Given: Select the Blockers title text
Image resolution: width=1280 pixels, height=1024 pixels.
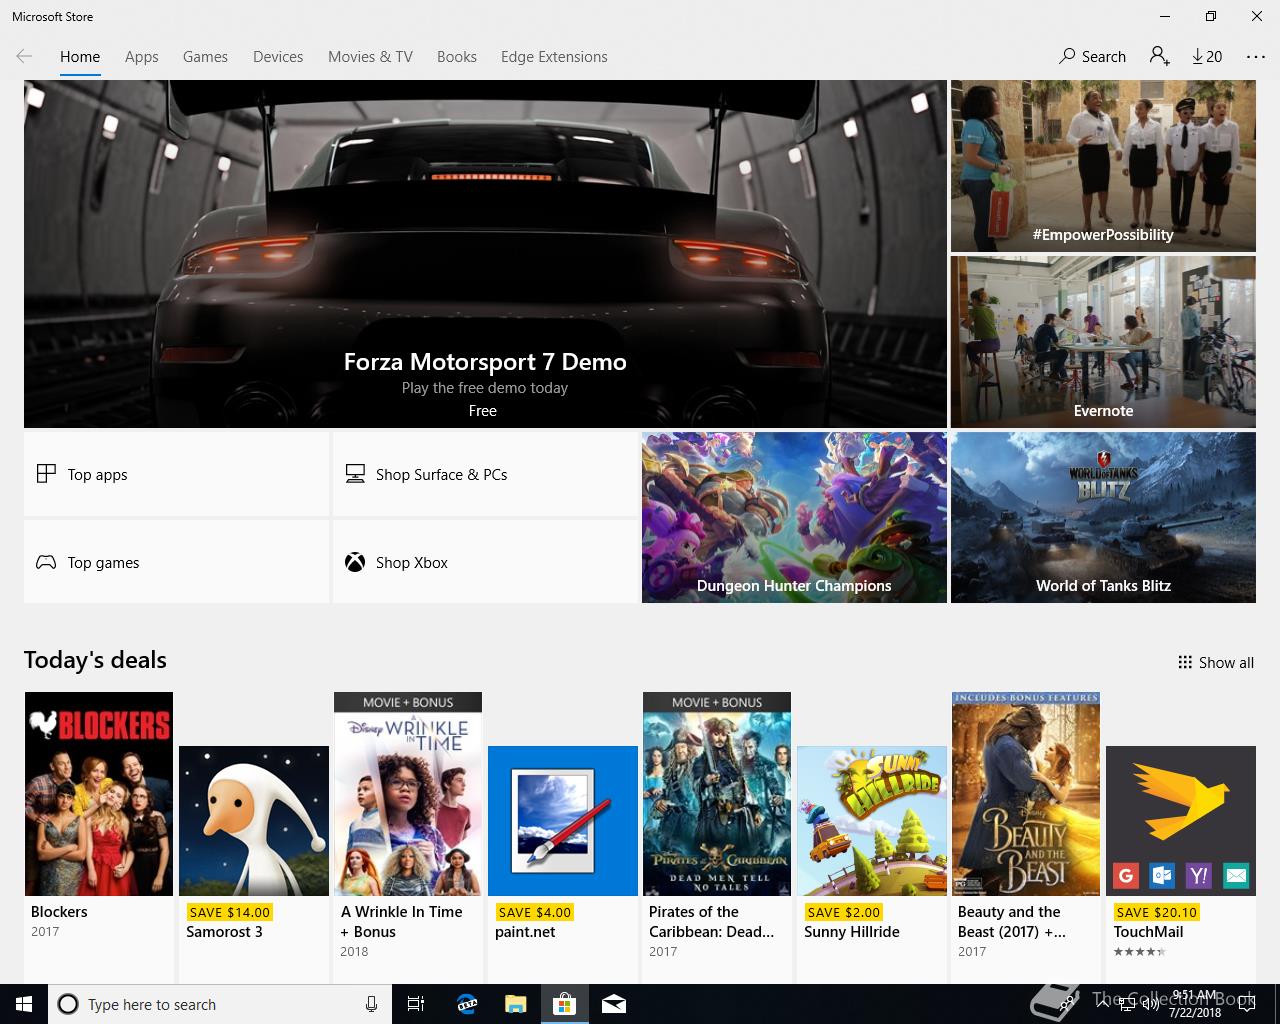Looking at the screenshot, I should 59,912.
